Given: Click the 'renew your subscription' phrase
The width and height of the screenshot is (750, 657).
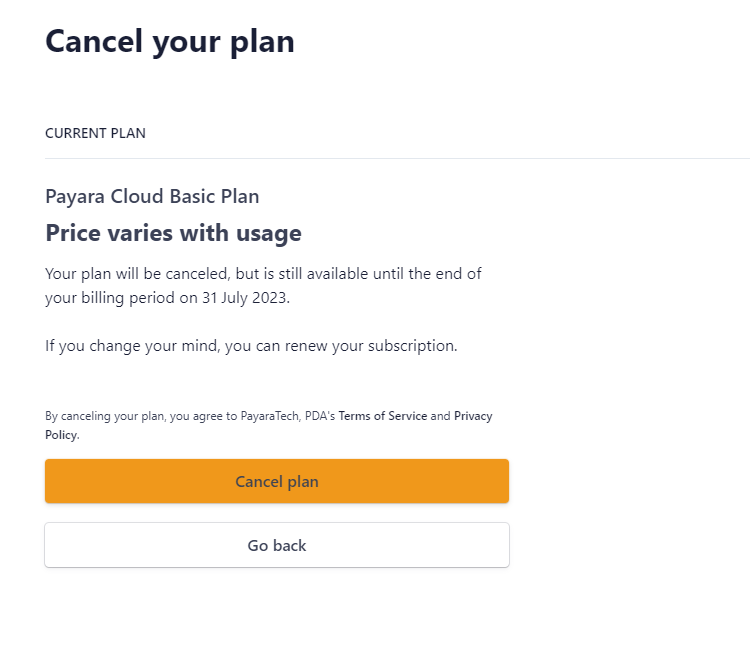Looking at the screenshot, I should tap(370, 346).
